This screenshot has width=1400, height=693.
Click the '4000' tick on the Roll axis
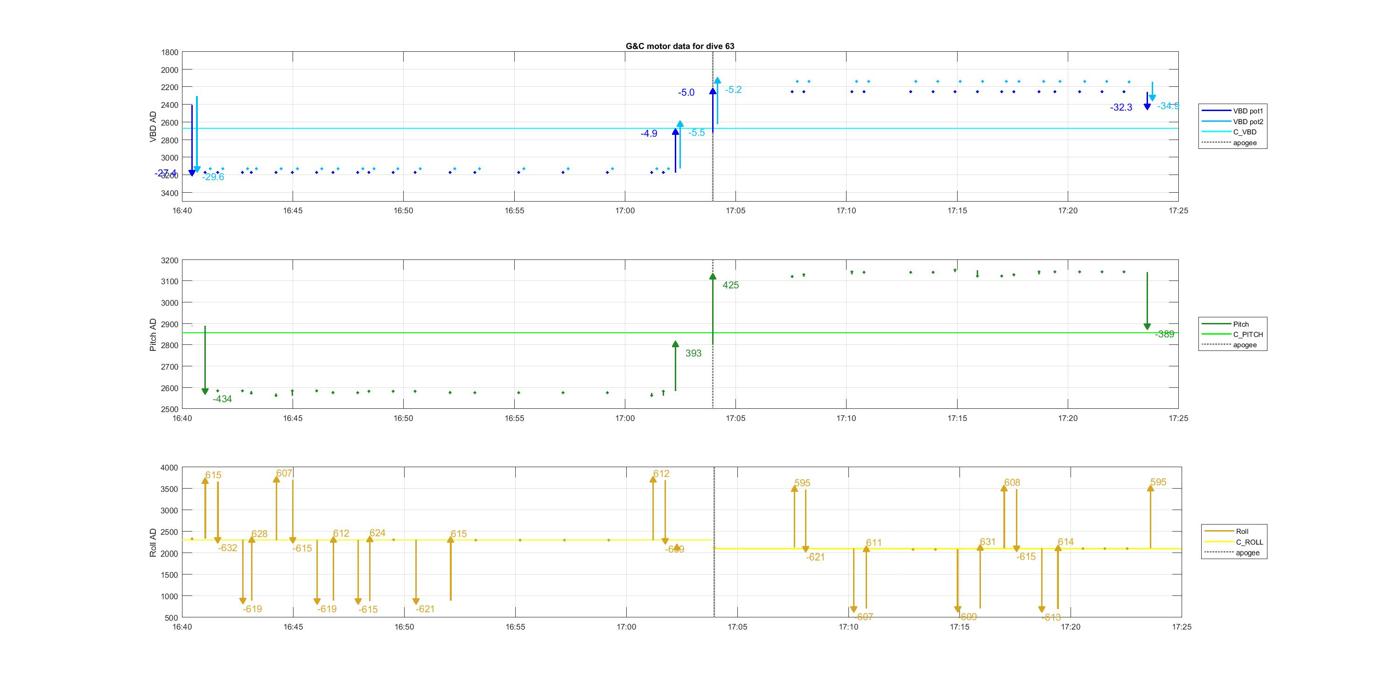click(169, 467)
